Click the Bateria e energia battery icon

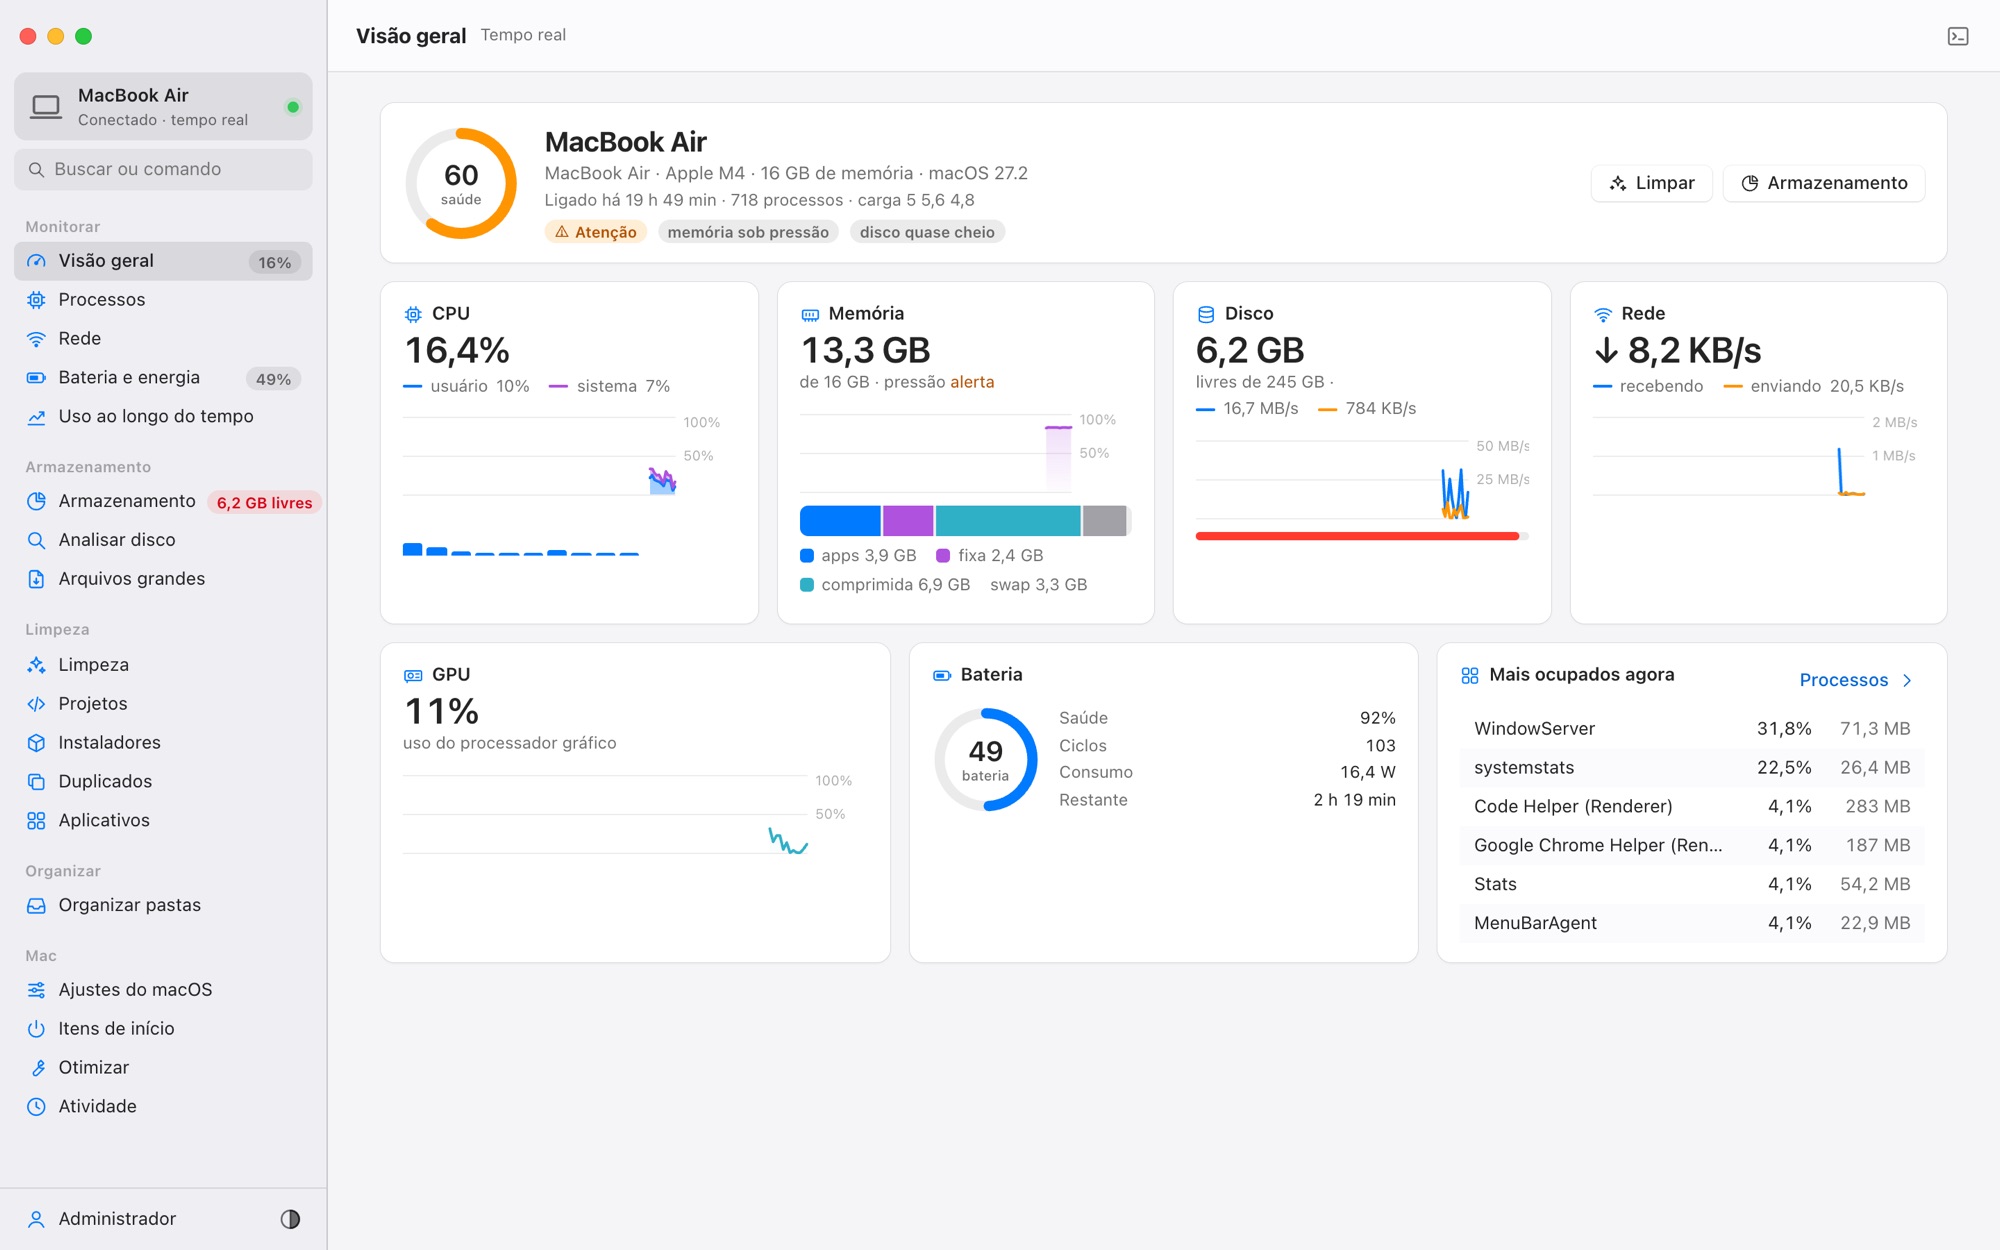pyautogui.click(x=36, y=377)
